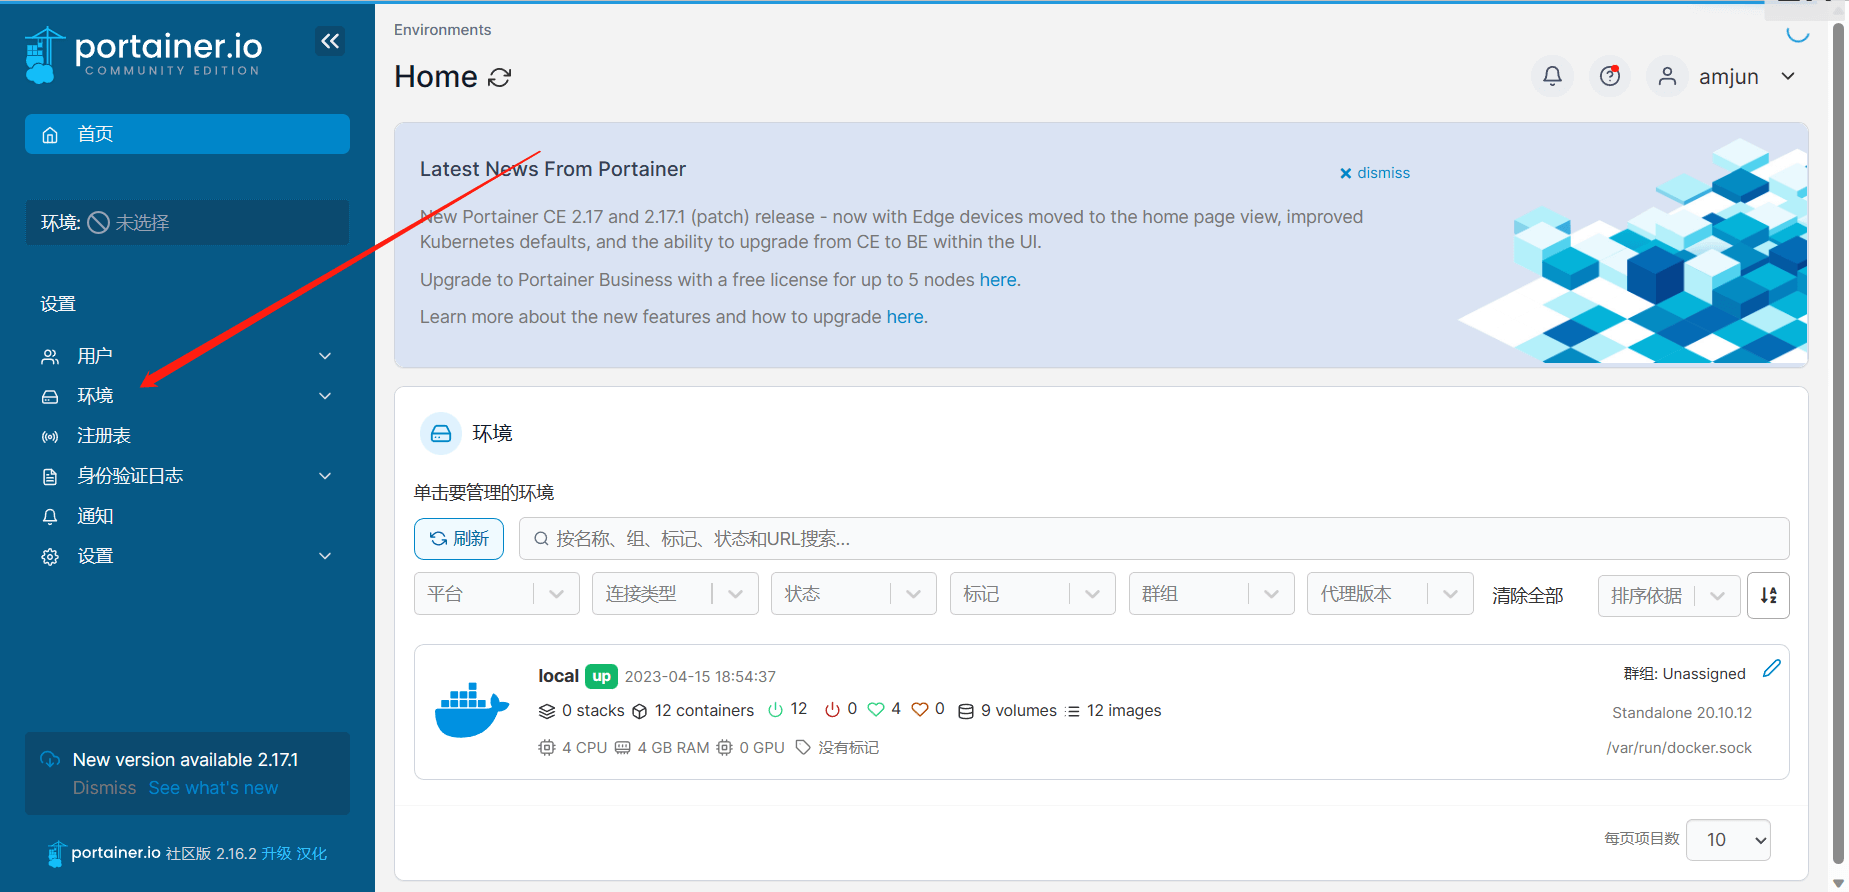Click the users icon in sidebar
Viewport: 1849px width, 892px height.
pyautogui.click(x=50, y=357)
